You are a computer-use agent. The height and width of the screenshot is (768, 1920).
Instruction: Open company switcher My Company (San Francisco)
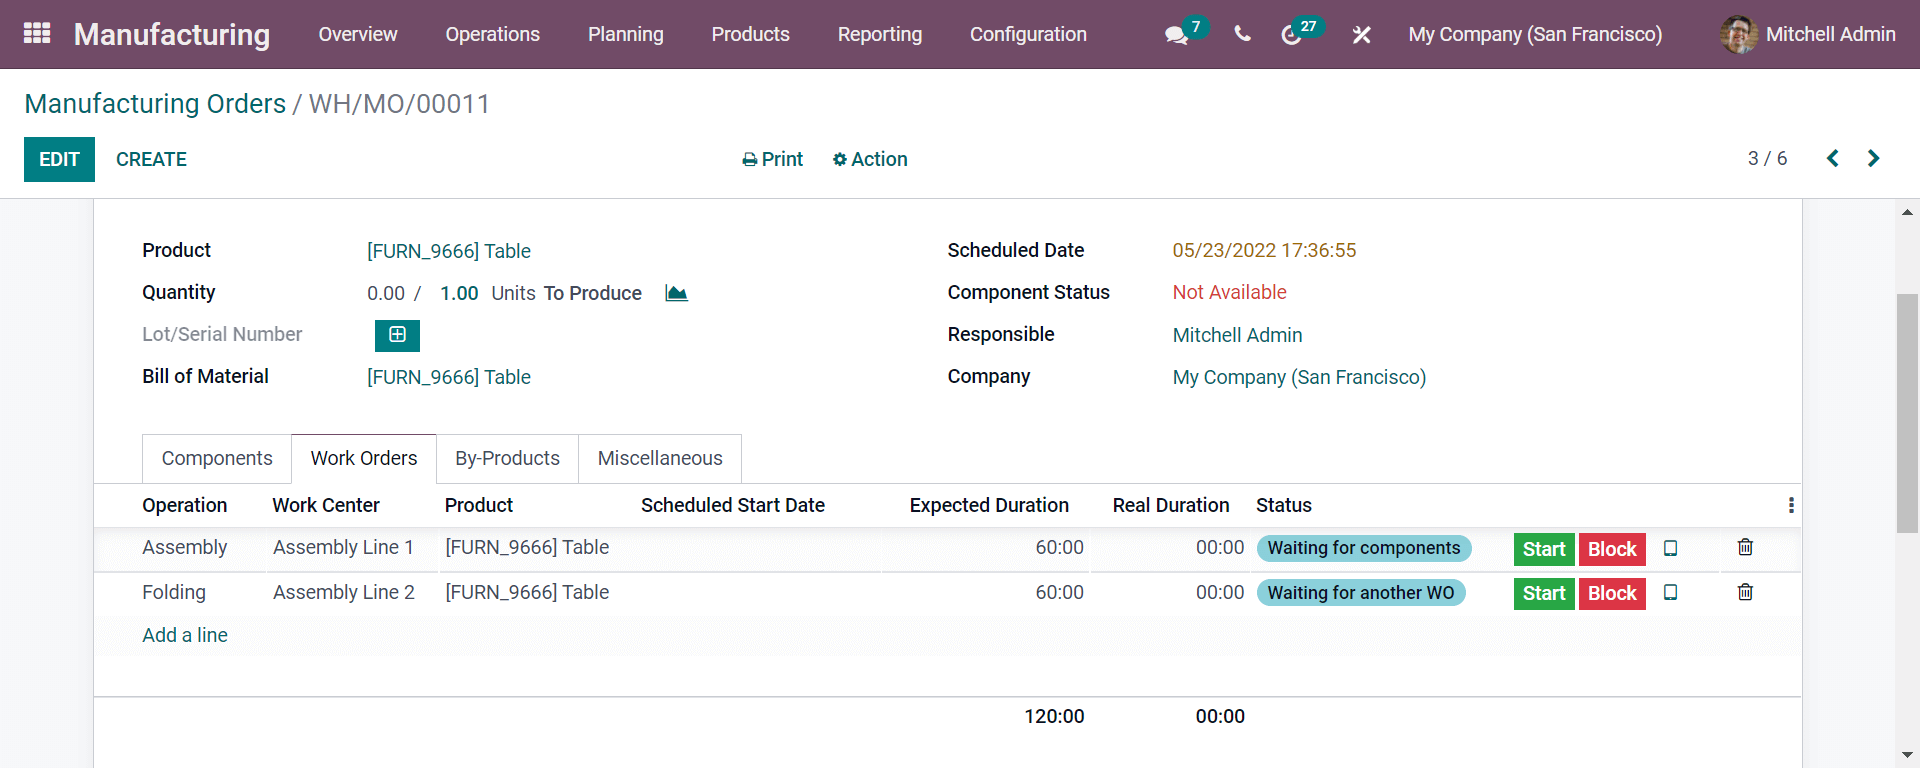pyautogui.click(x=1535, y=34)
